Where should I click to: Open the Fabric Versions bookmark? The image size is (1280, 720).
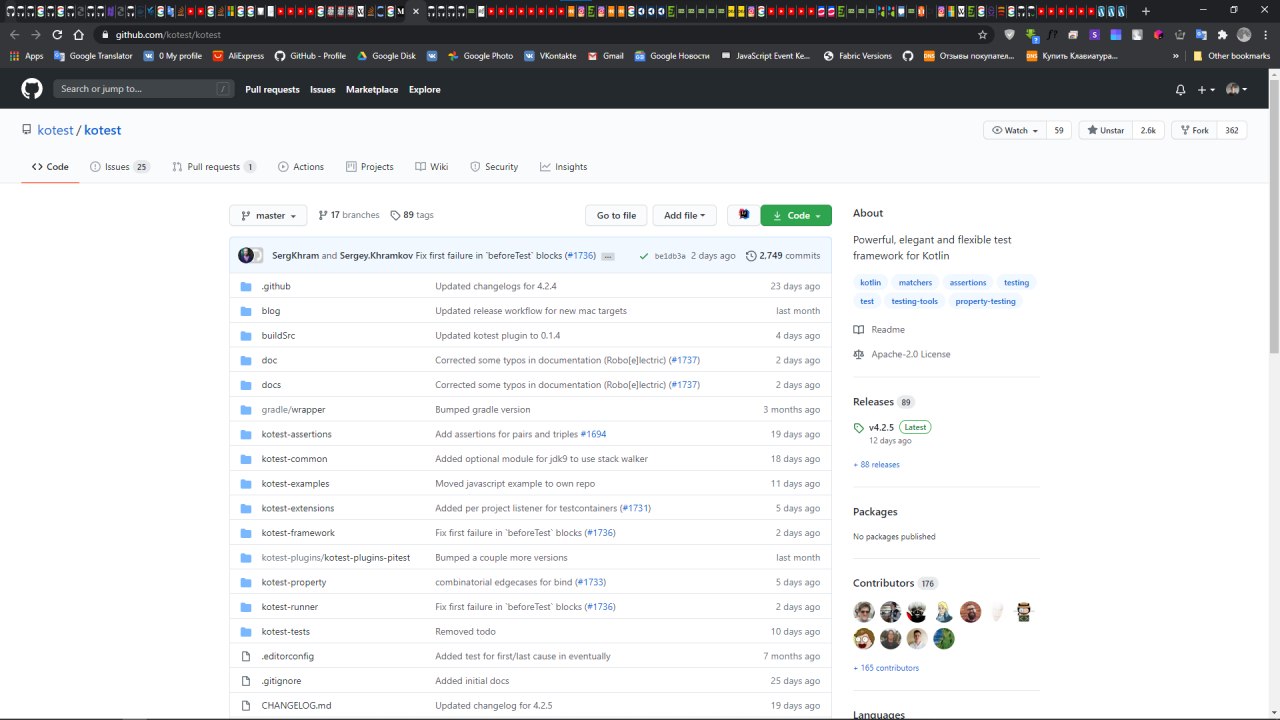pos(857,56)
